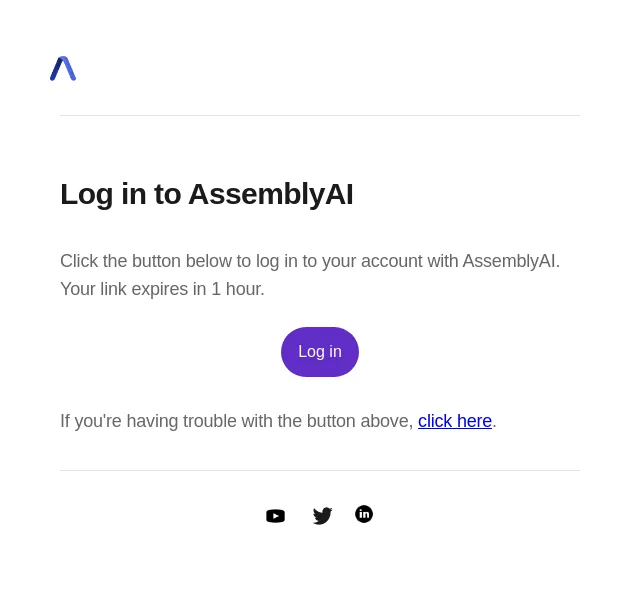
Task: Open the LinkedIn circular icon
Action: tap(364, 514)
